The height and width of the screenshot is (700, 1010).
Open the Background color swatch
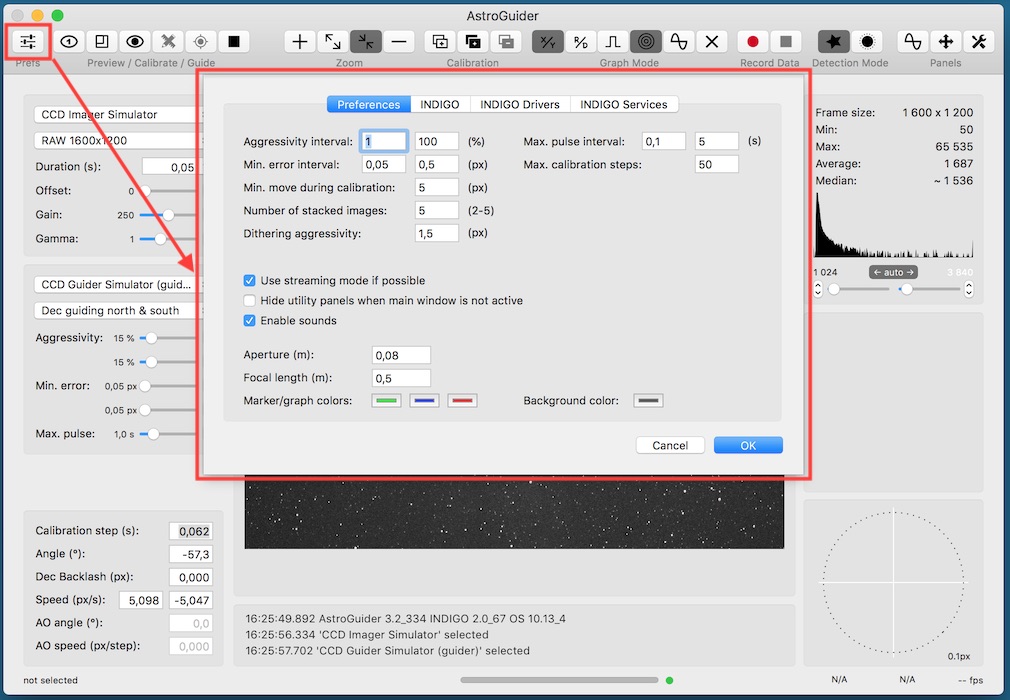[648, 401]
